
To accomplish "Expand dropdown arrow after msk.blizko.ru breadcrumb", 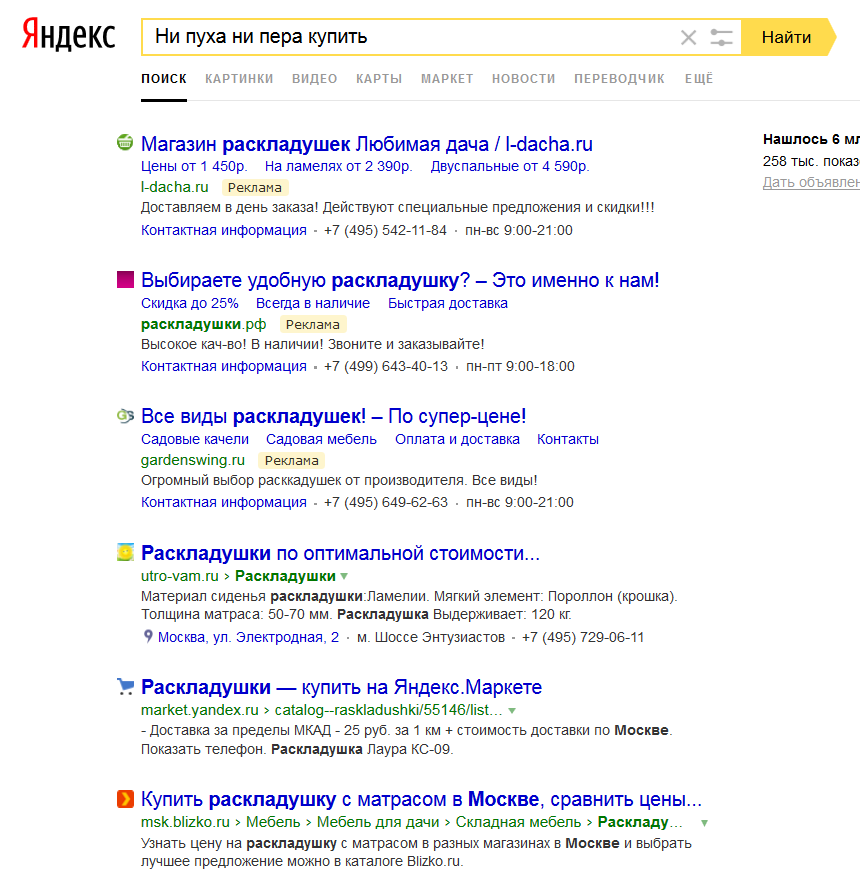I will 704,823.
